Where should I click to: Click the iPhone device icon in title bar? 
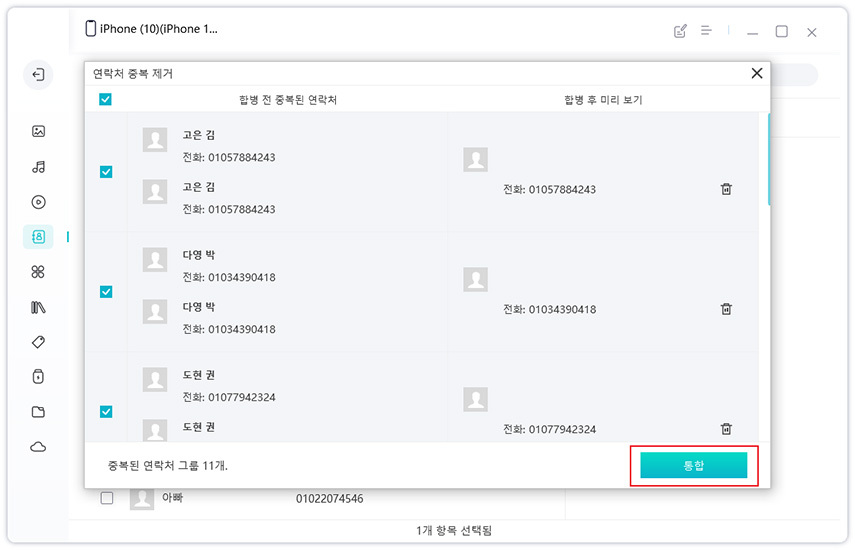91,28
